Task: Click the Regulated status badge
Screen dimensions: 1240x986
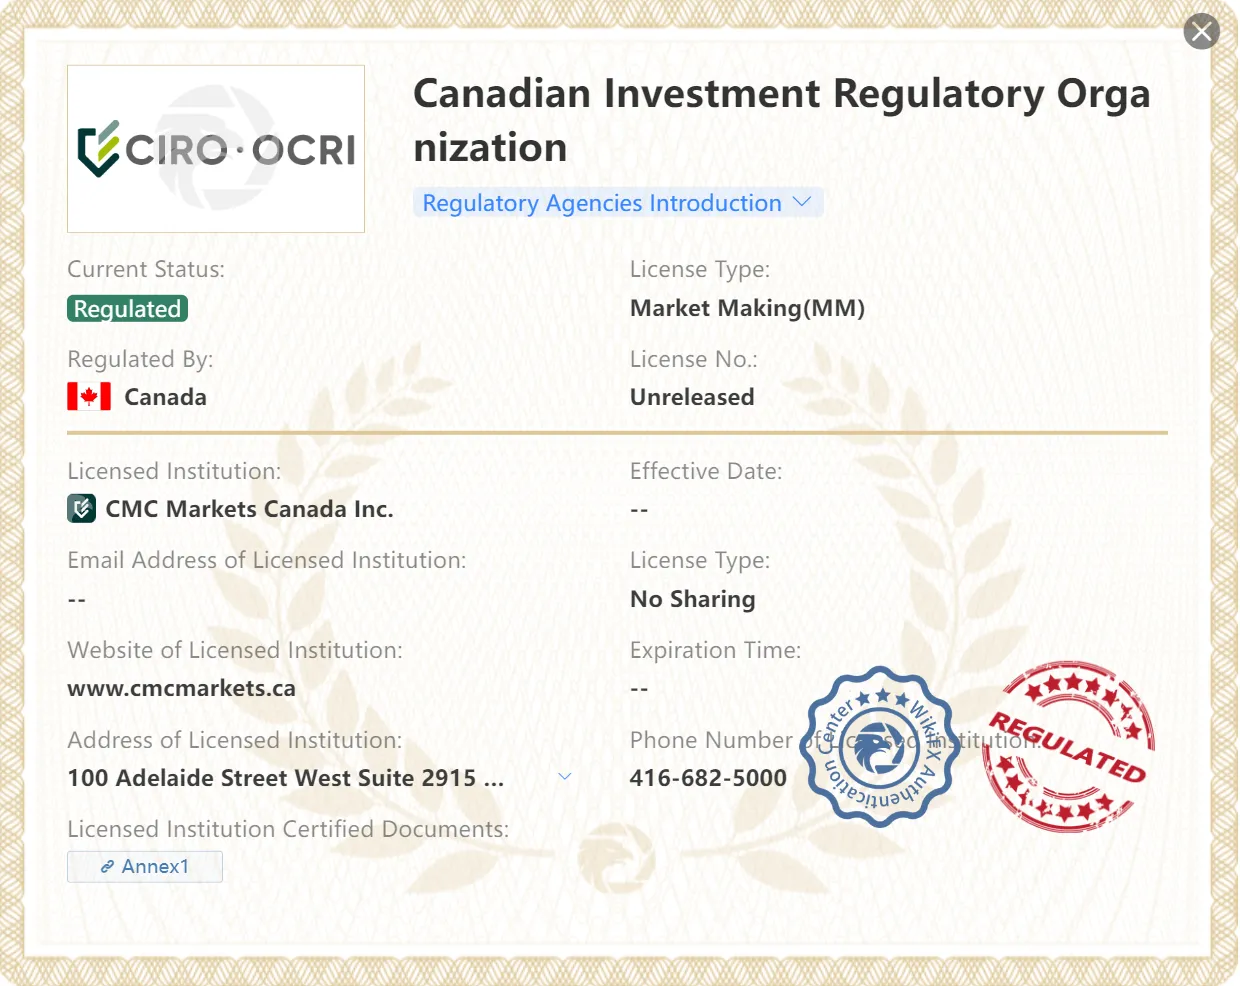Action: (x=127, y=308)
